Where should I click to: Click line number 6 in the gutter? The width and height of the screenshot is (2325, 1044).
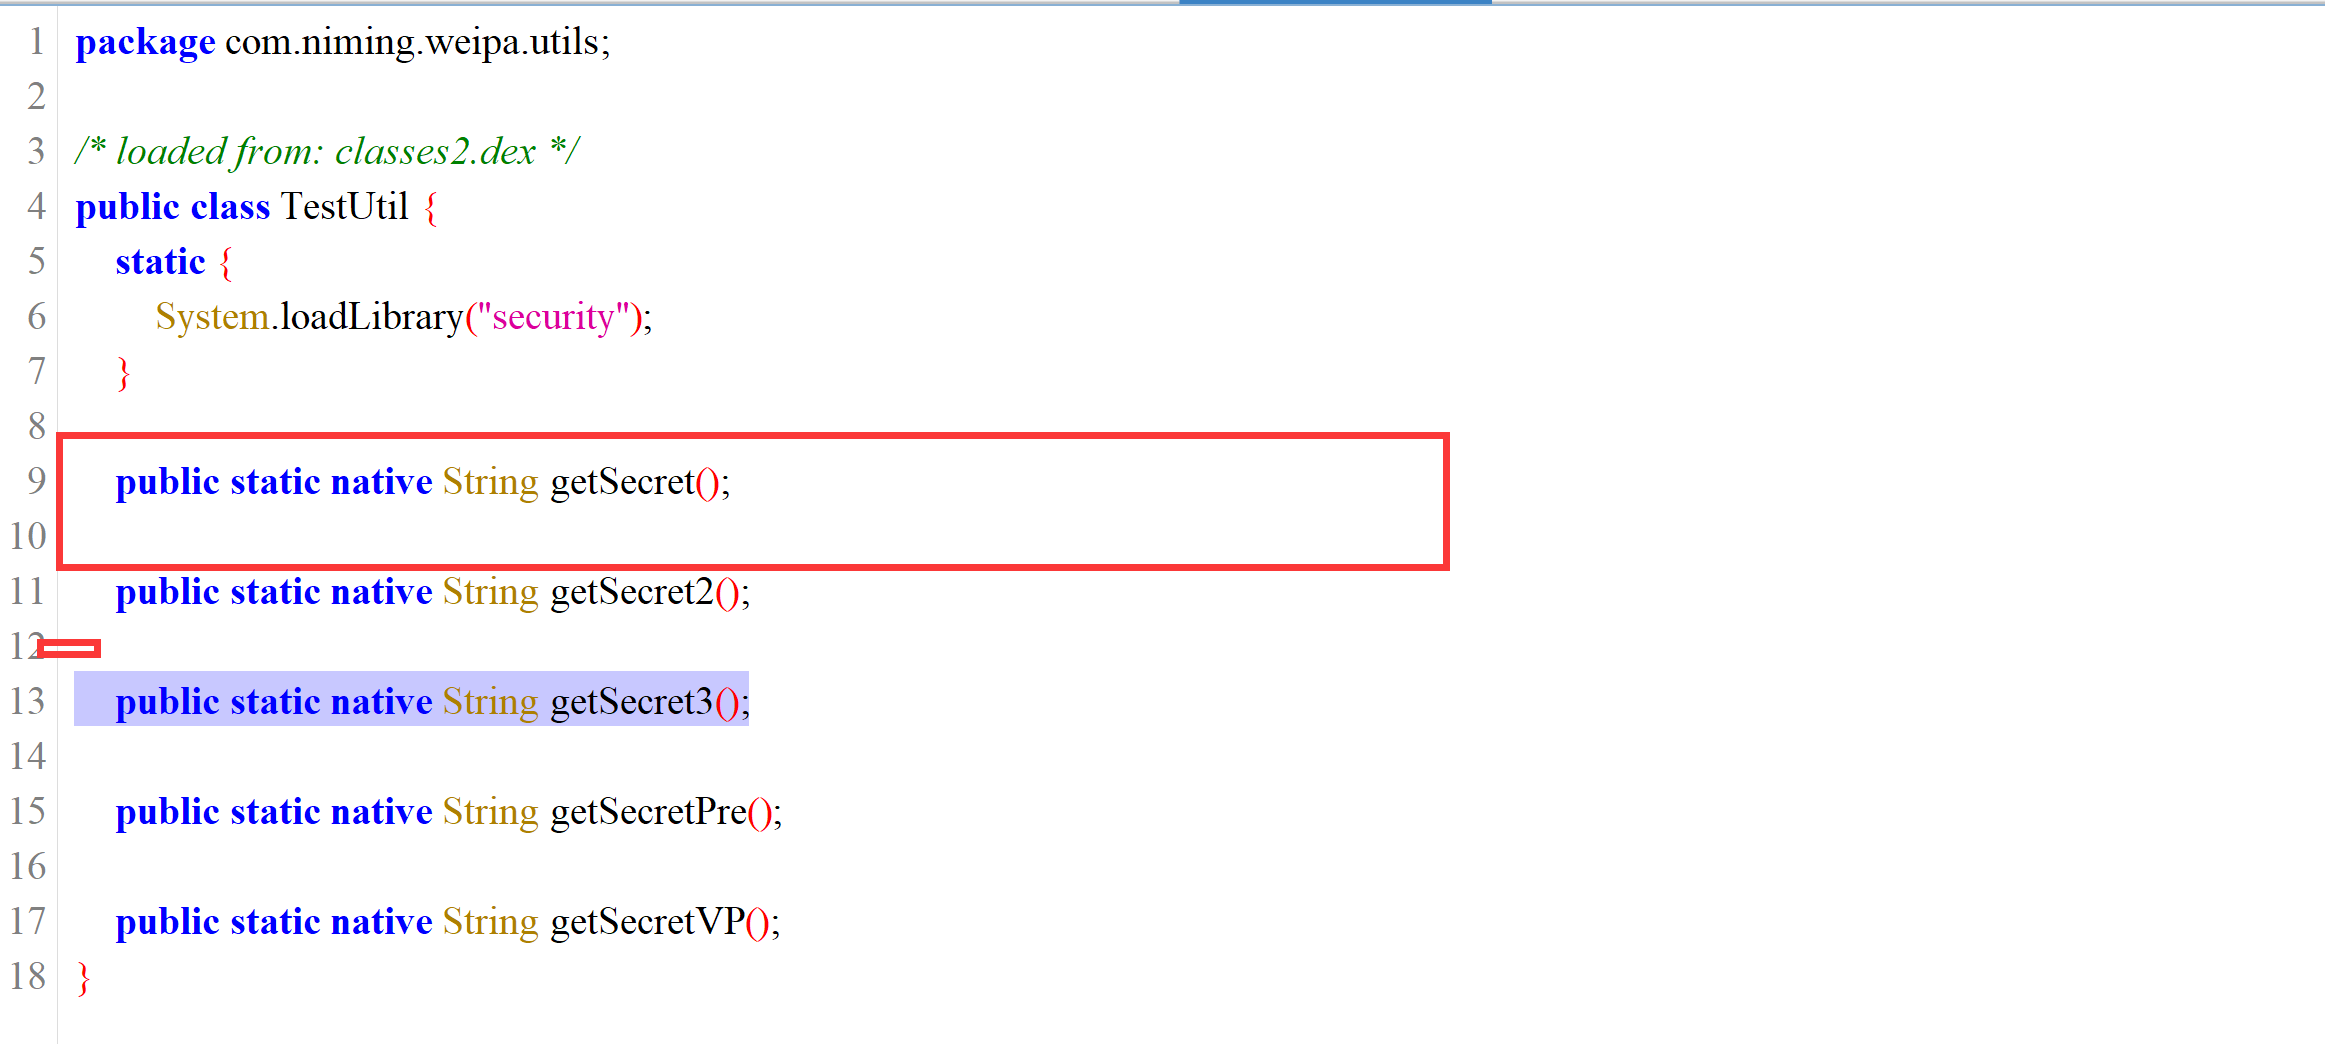click(x=37, y=316)
